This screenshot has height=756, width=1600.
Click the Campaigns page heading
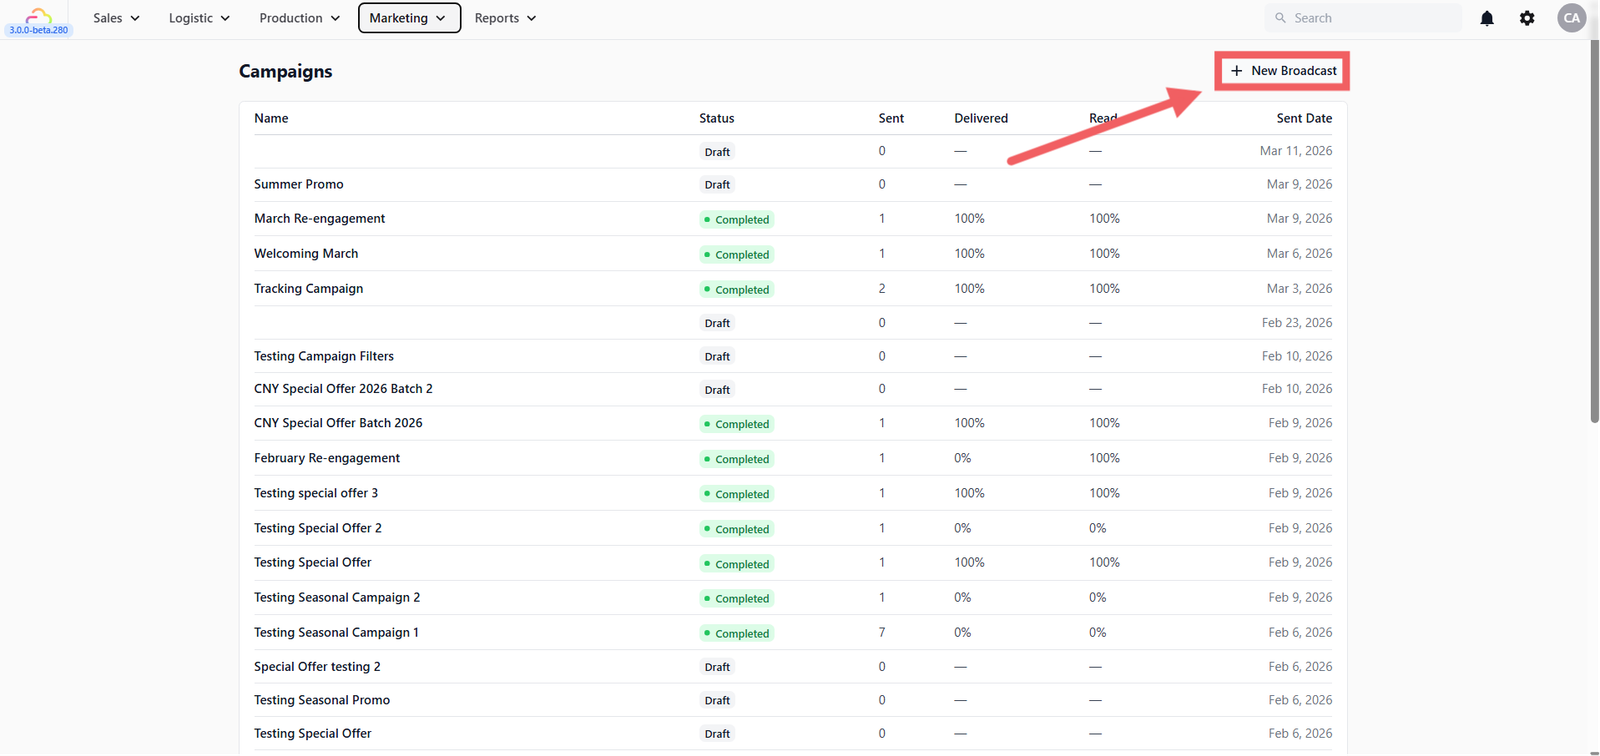[285, 71]
